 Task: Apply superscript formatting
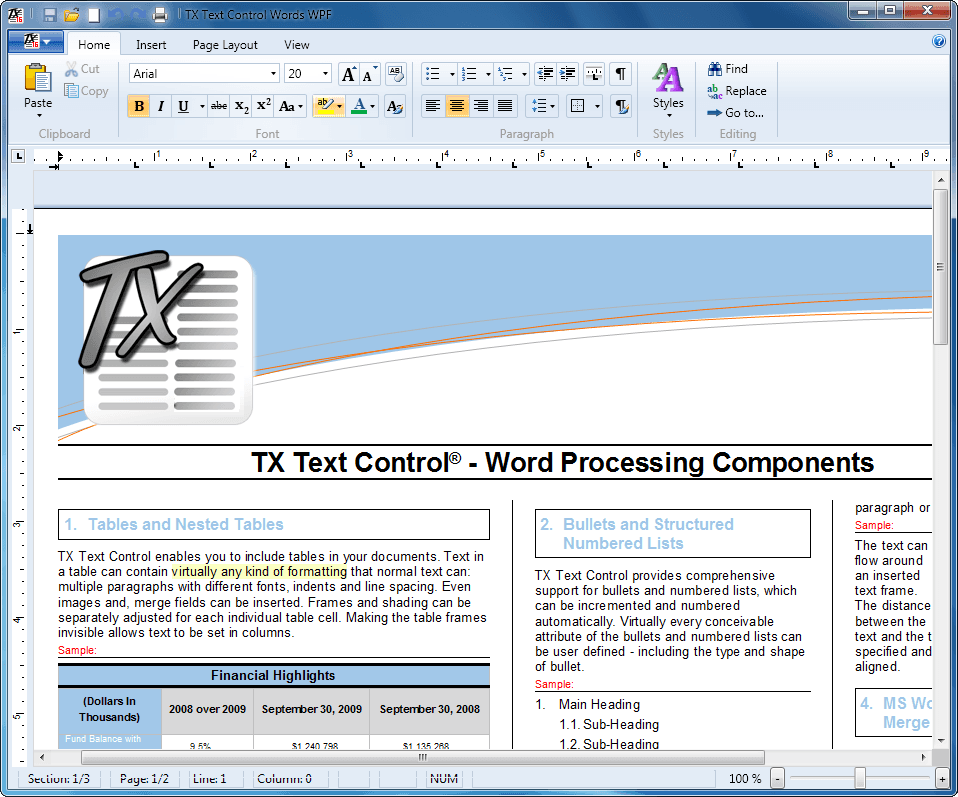coord(263,106)
